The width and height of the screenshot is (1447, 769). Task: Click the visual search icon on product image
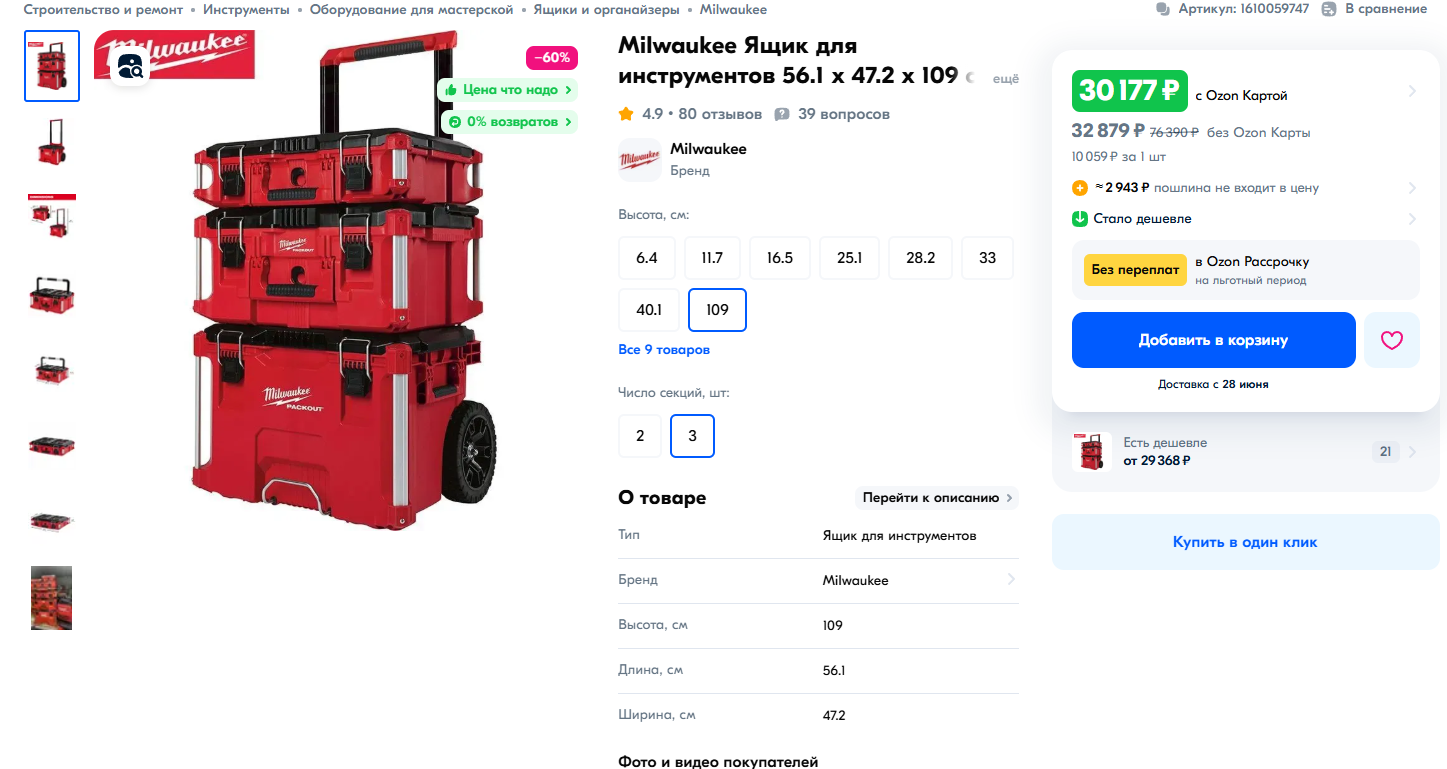131,67
